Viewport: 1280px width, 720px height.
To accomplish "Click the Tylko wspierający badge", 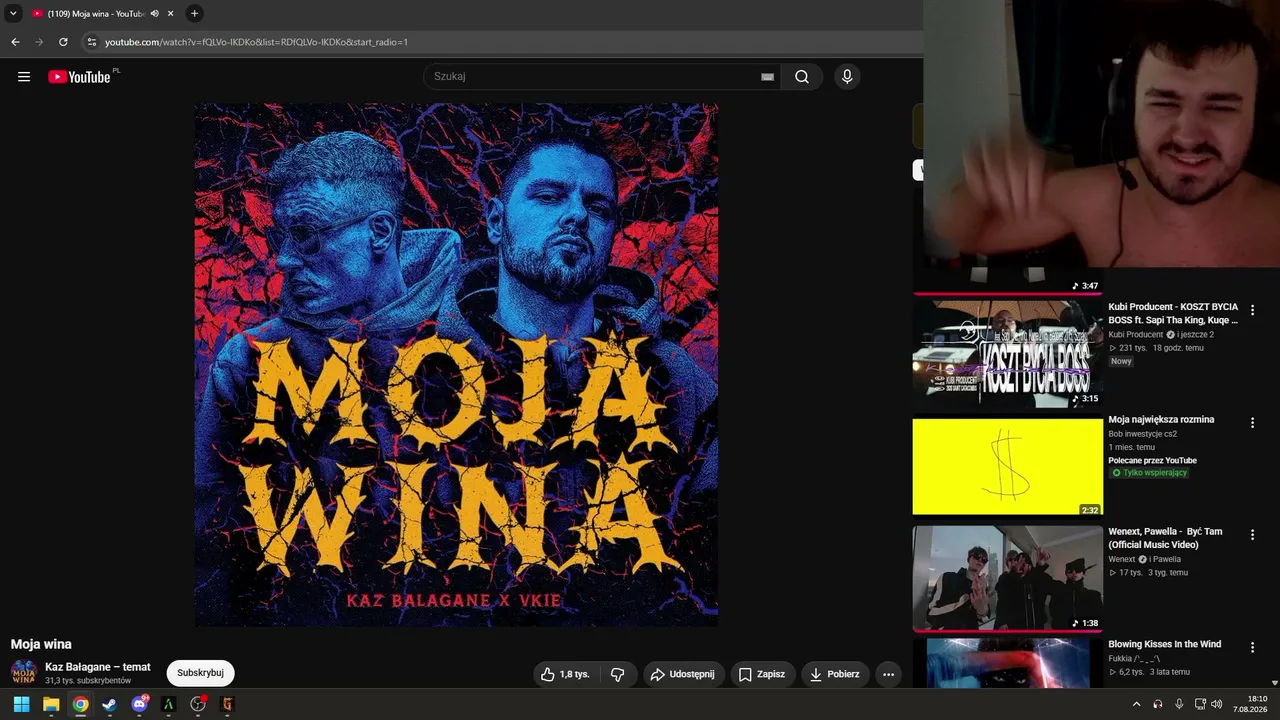I will pos(1150,473).
